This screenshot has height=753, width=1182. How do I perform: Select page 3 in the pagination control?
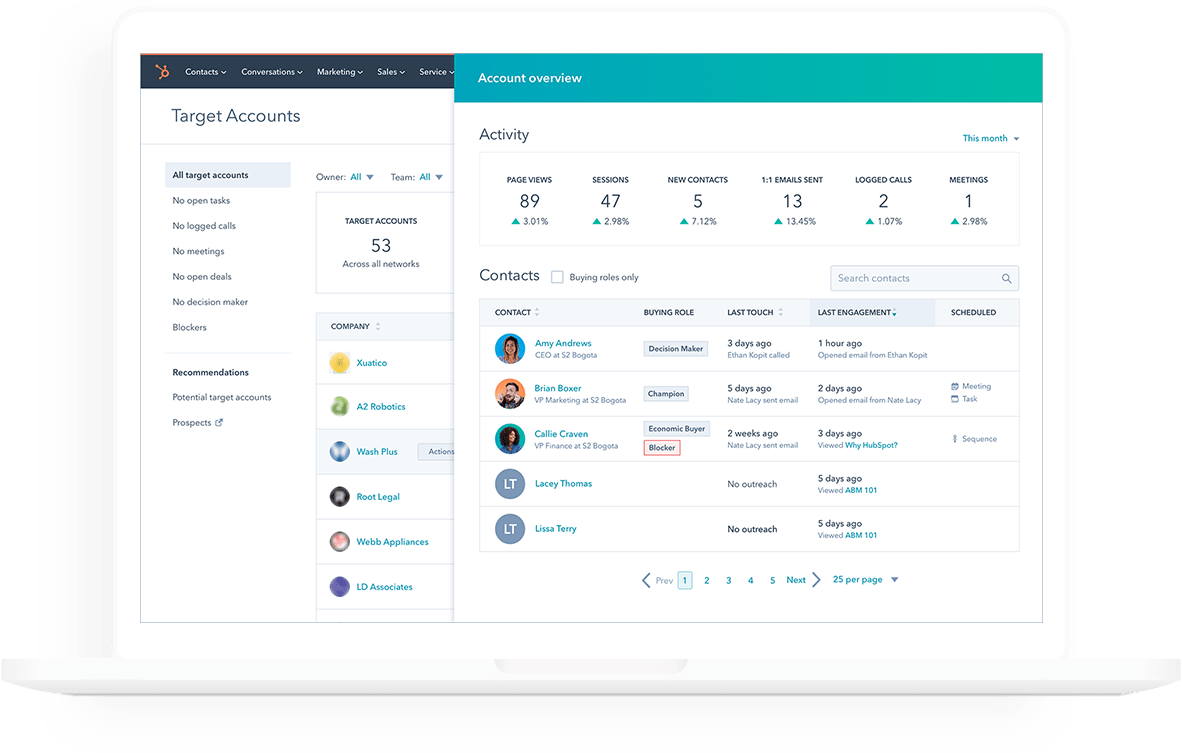[x=728, y=579]
